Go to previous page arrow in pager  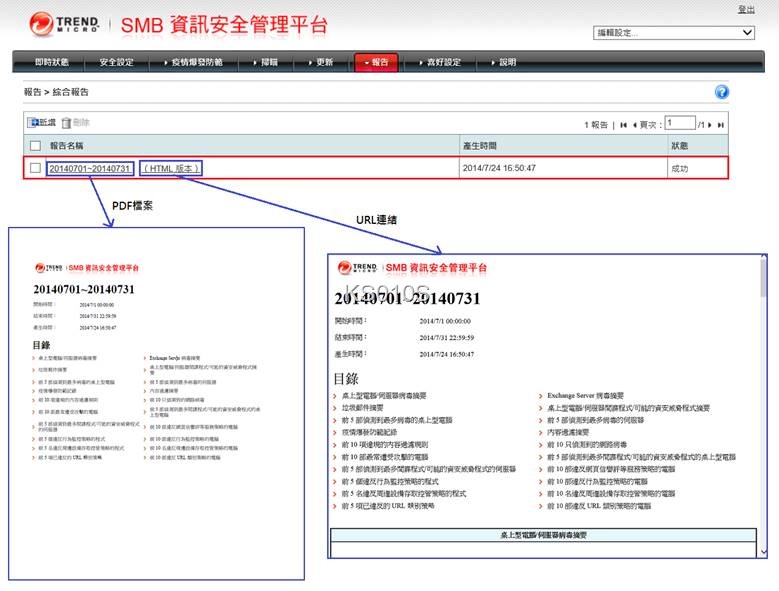(x=634, y=125)
